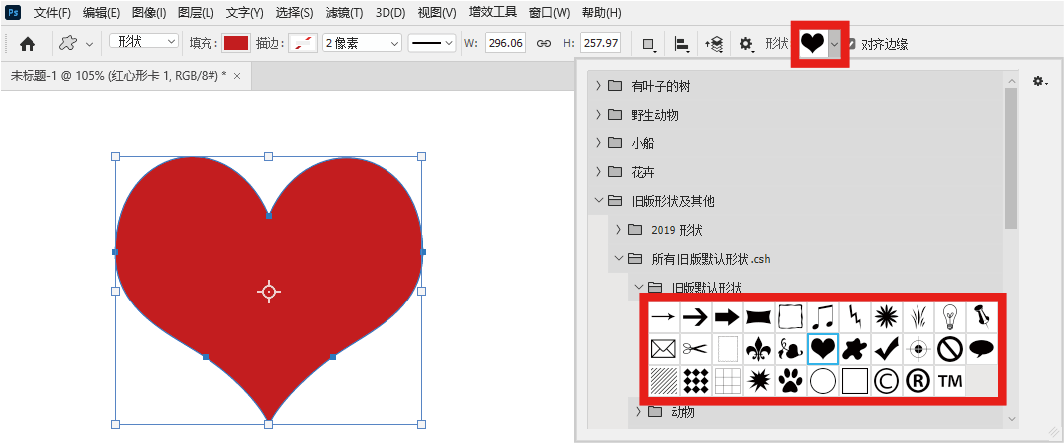Open the 滤镜(T) menu

click(x=345, y=13)
